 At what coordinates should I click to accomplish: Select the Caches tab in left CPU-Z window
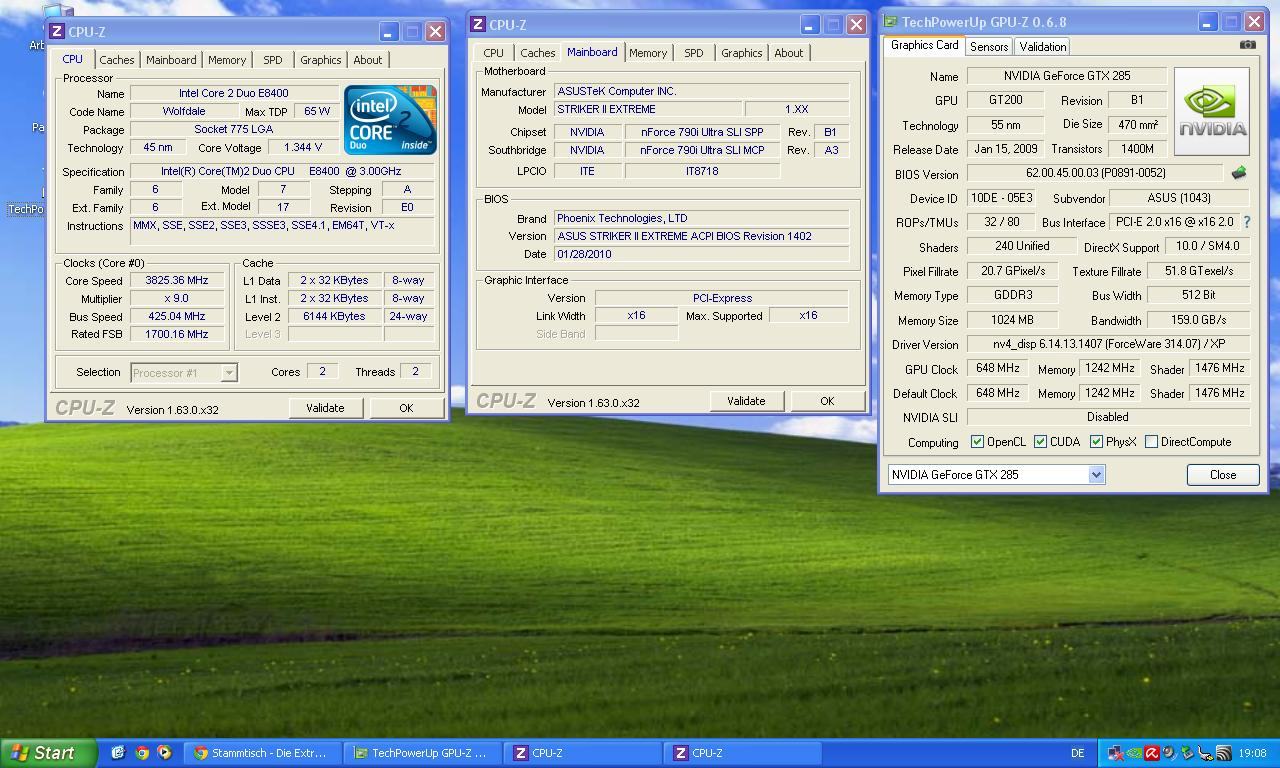coord(116,60)
